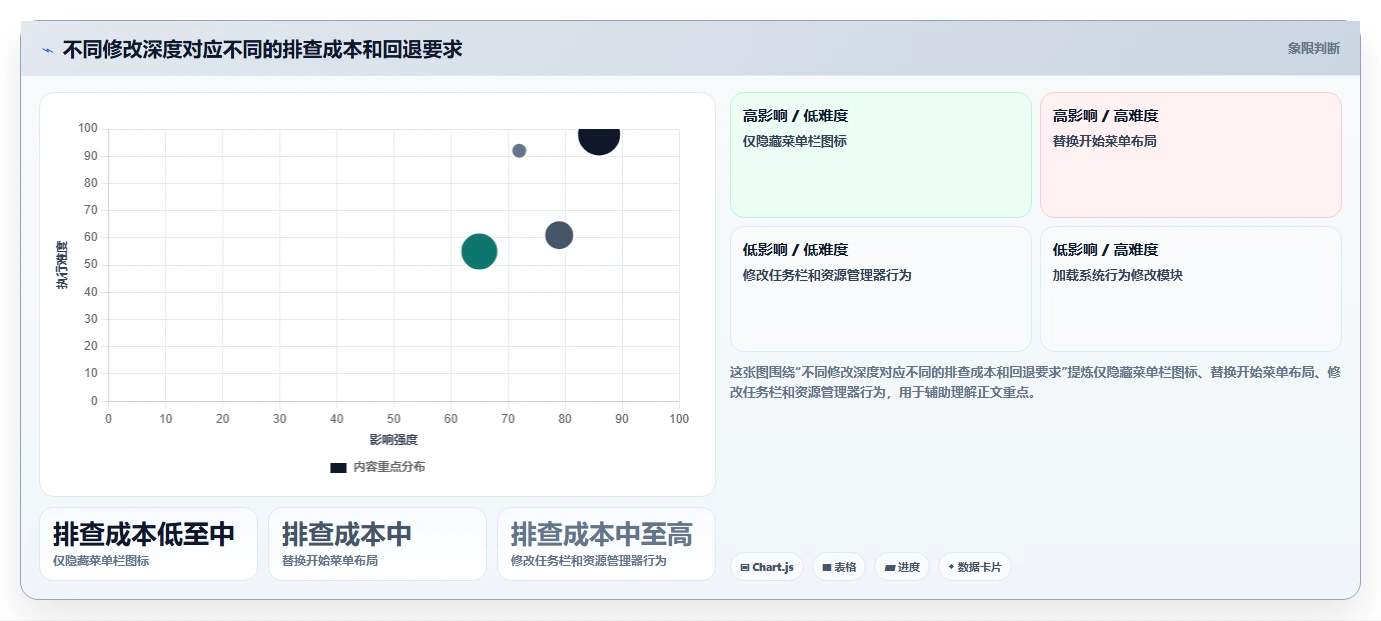
Task: Select the 低影响 / 高难度 quadrant card
Action: [1190, 289]
